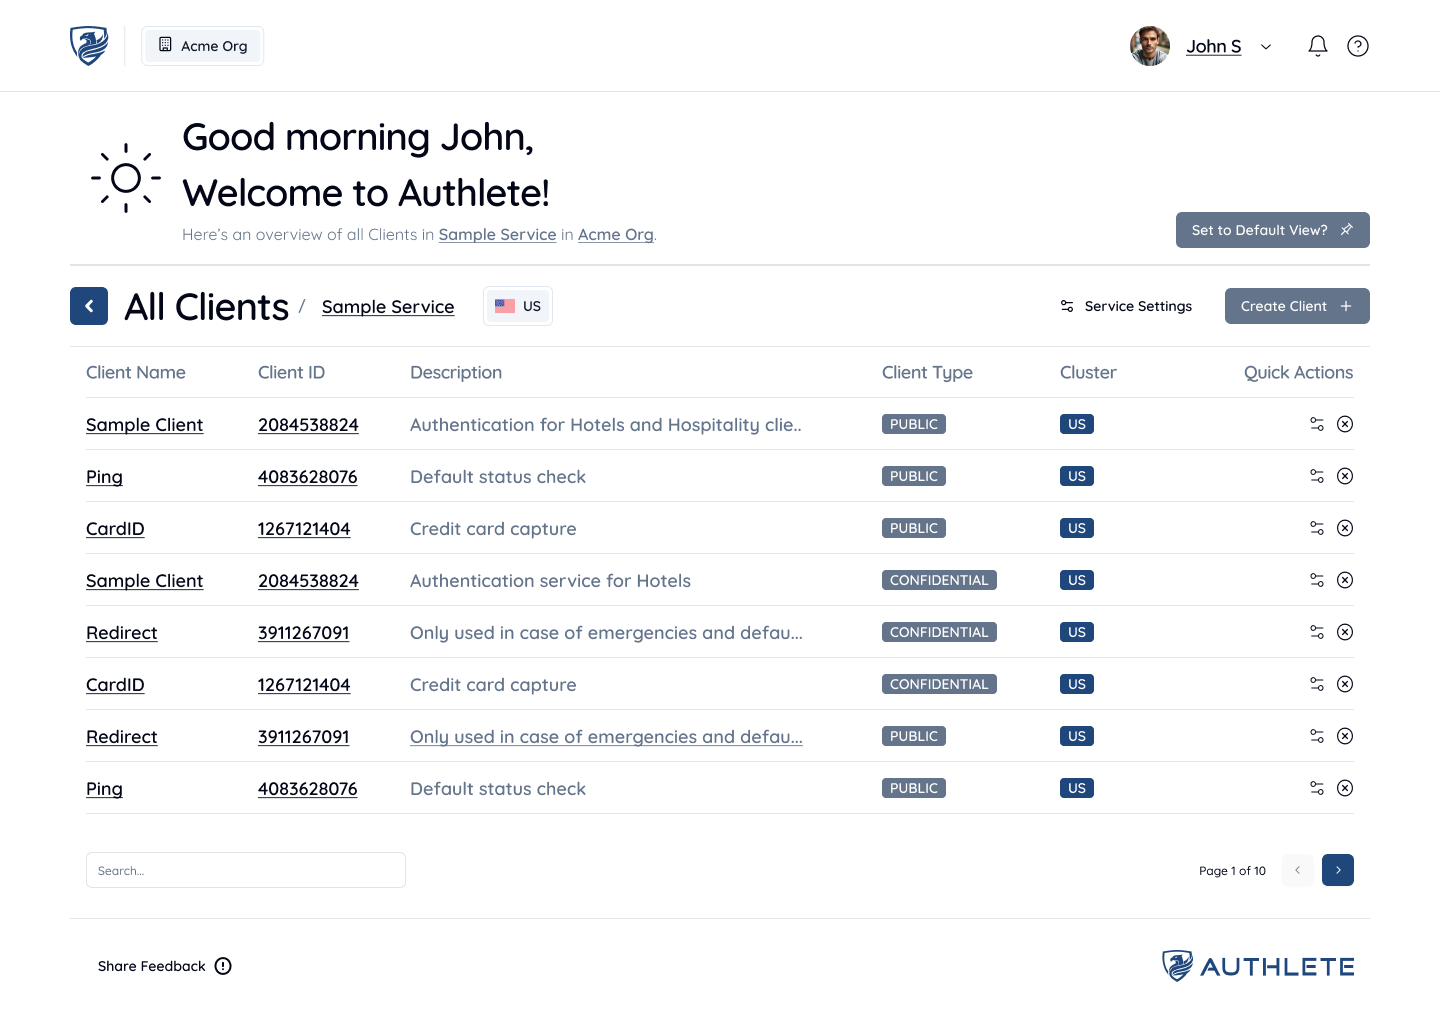The height and width of the screenshot is (1024, 1440).
Task: Open Sample Service breadcrumb beside All Clients
Action: coord(388,307)
